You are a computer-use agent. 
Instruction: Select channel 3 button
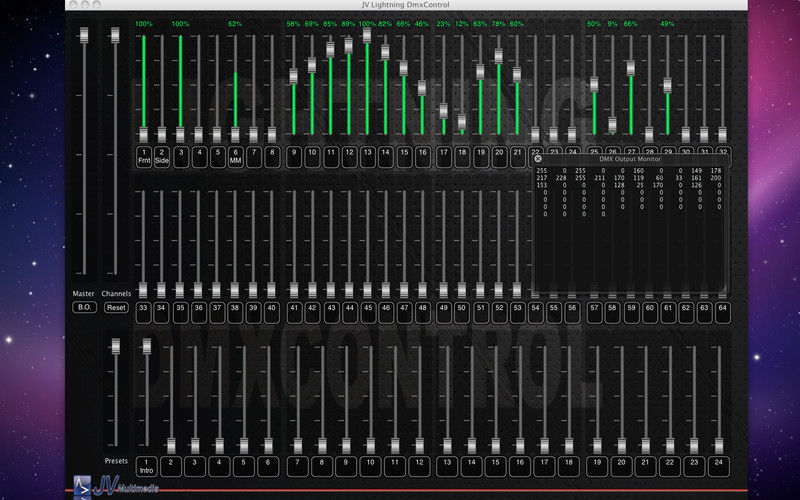[x=181, y=157]
